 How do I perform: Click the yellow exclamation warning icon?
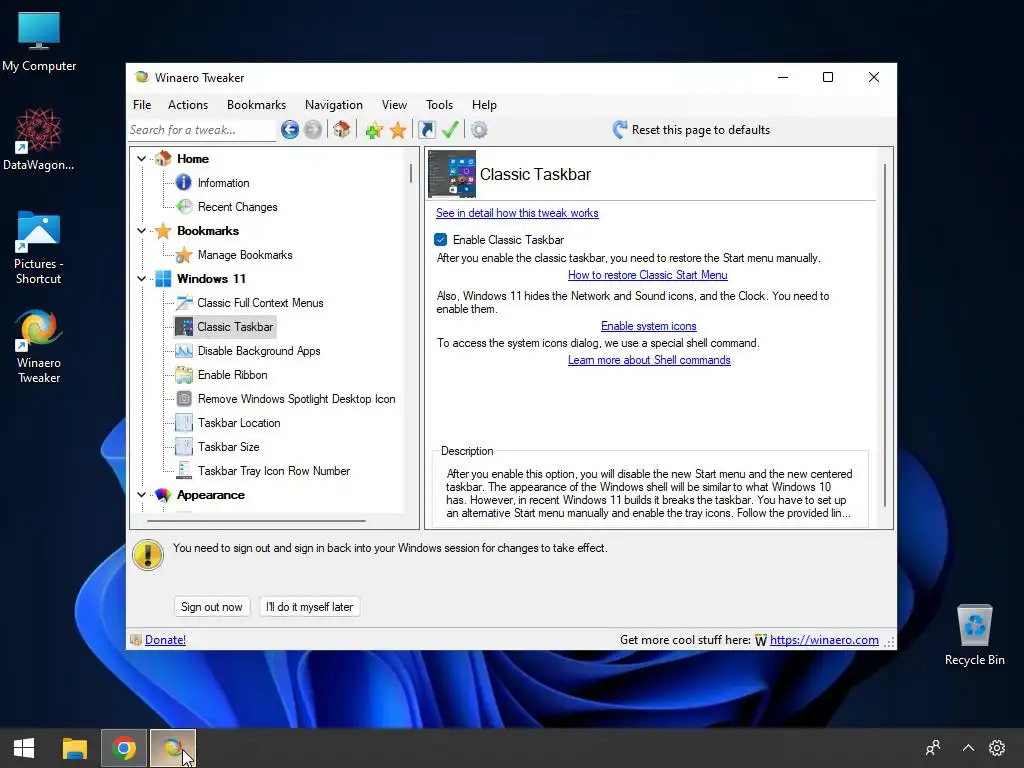[148, 555]
